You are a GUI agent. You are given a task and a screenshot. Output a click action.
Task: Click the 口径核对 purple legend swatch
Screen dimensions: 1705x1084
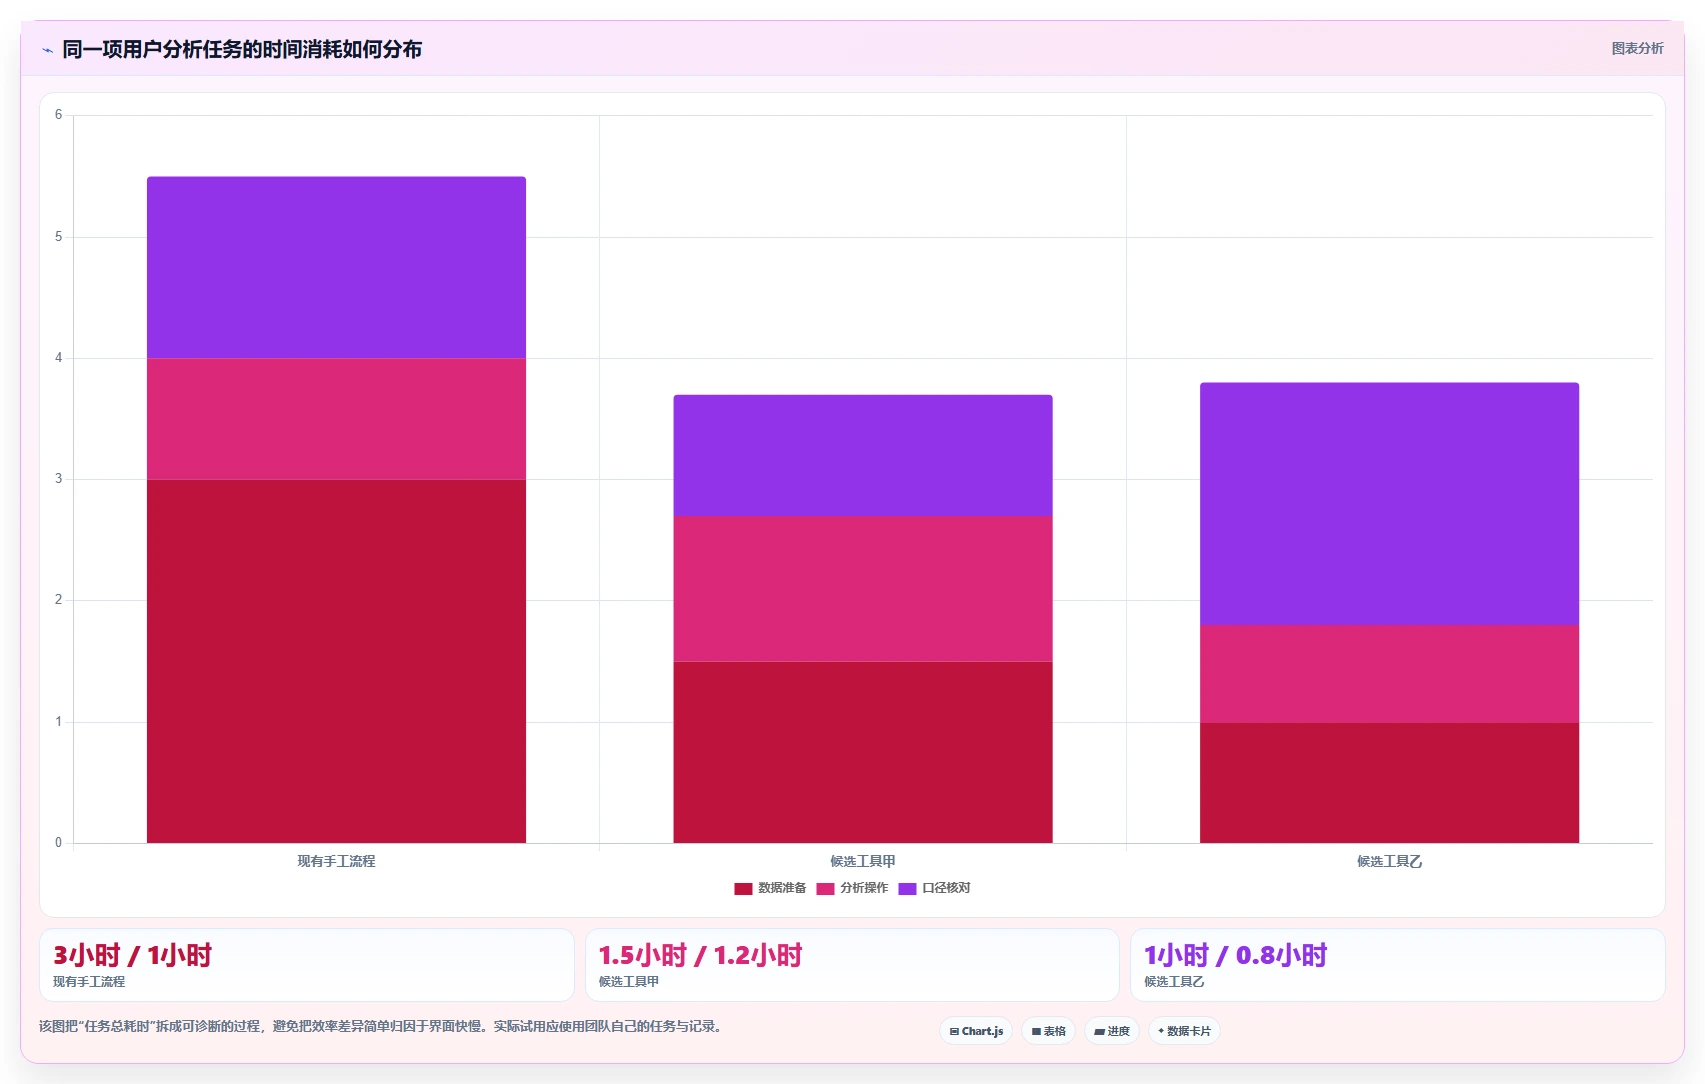pos(907,888)
